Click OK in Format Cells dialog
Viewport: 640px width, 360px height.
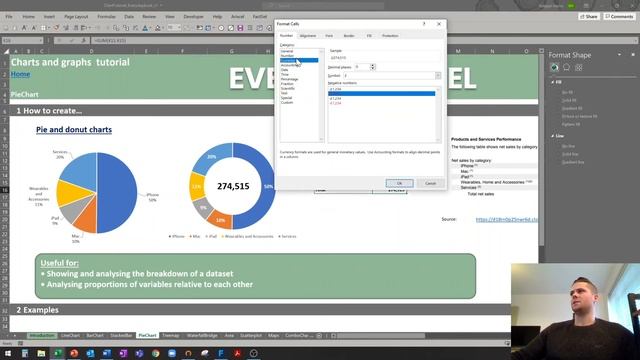click(400, 183)
